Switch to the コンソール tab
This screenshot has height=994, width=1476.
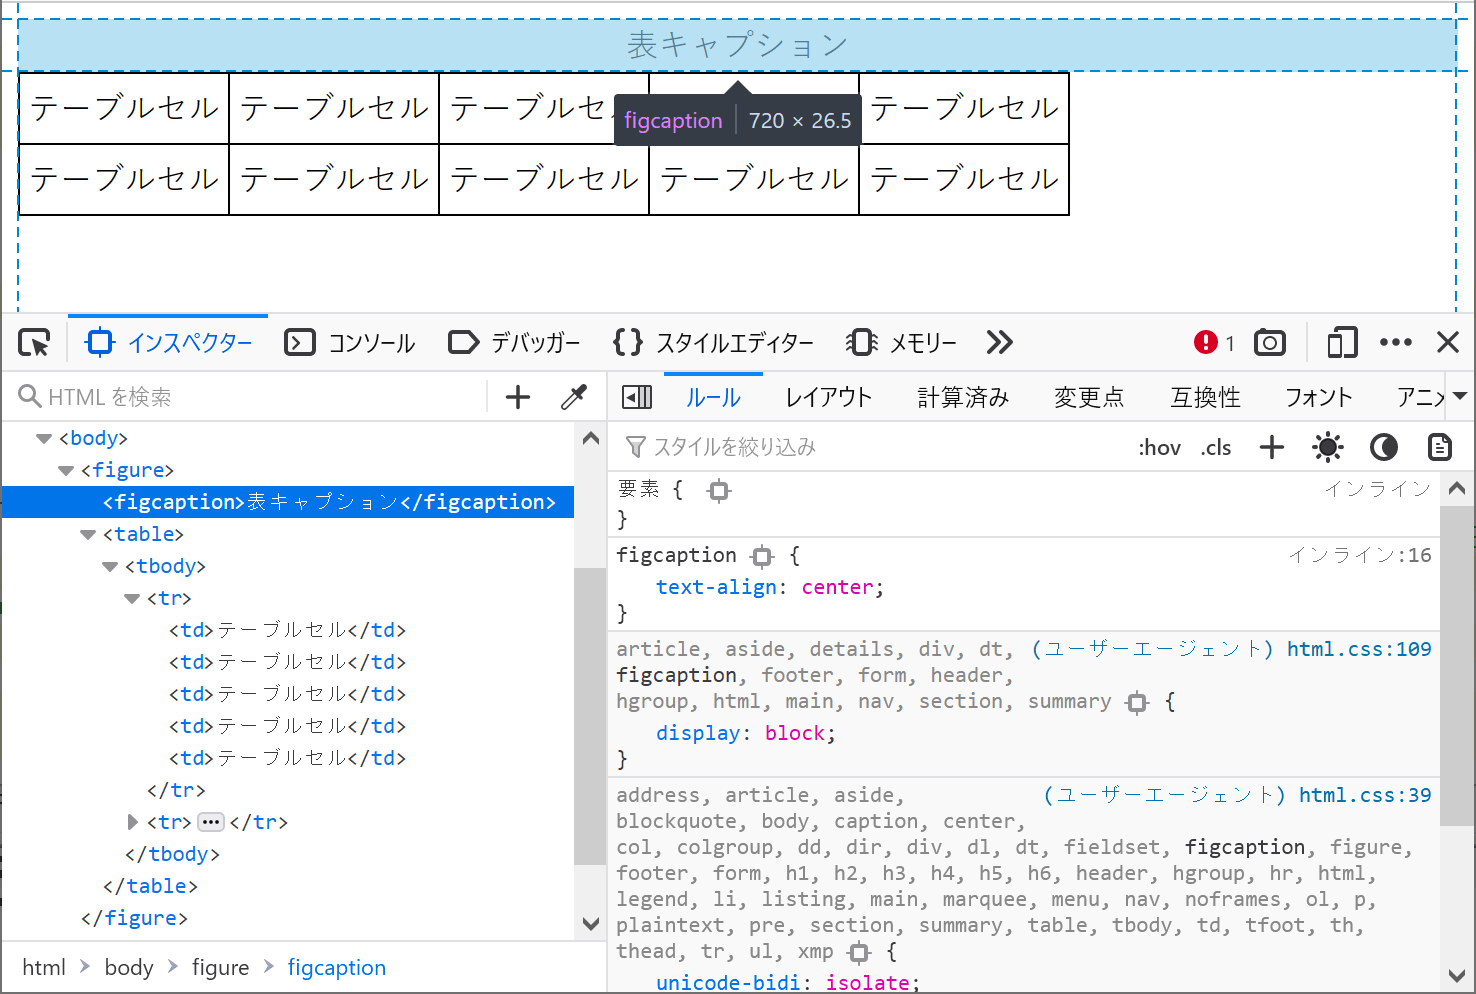point(351,343)
